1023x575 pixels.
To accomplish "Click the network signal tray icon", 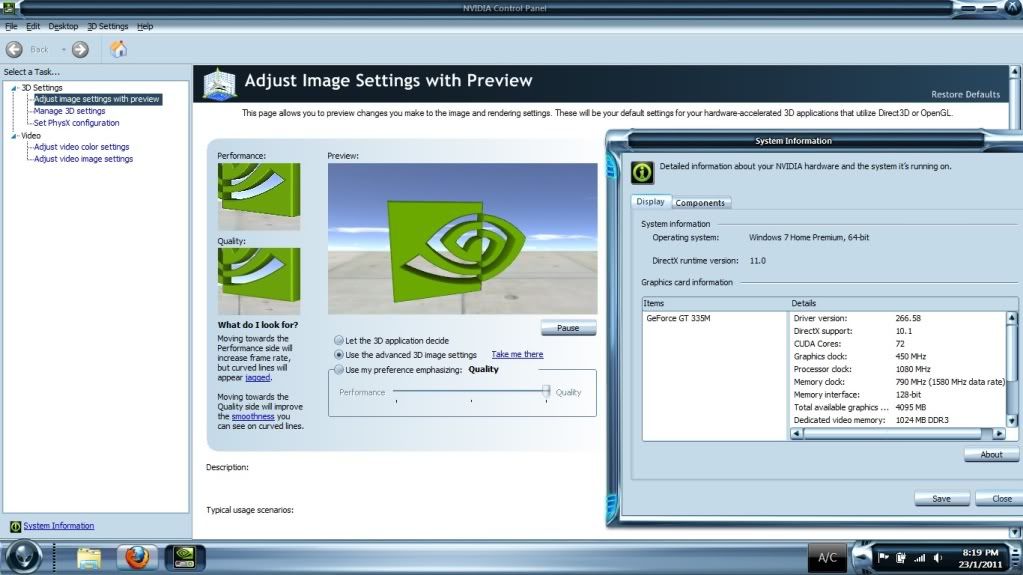I will [919, 557].
